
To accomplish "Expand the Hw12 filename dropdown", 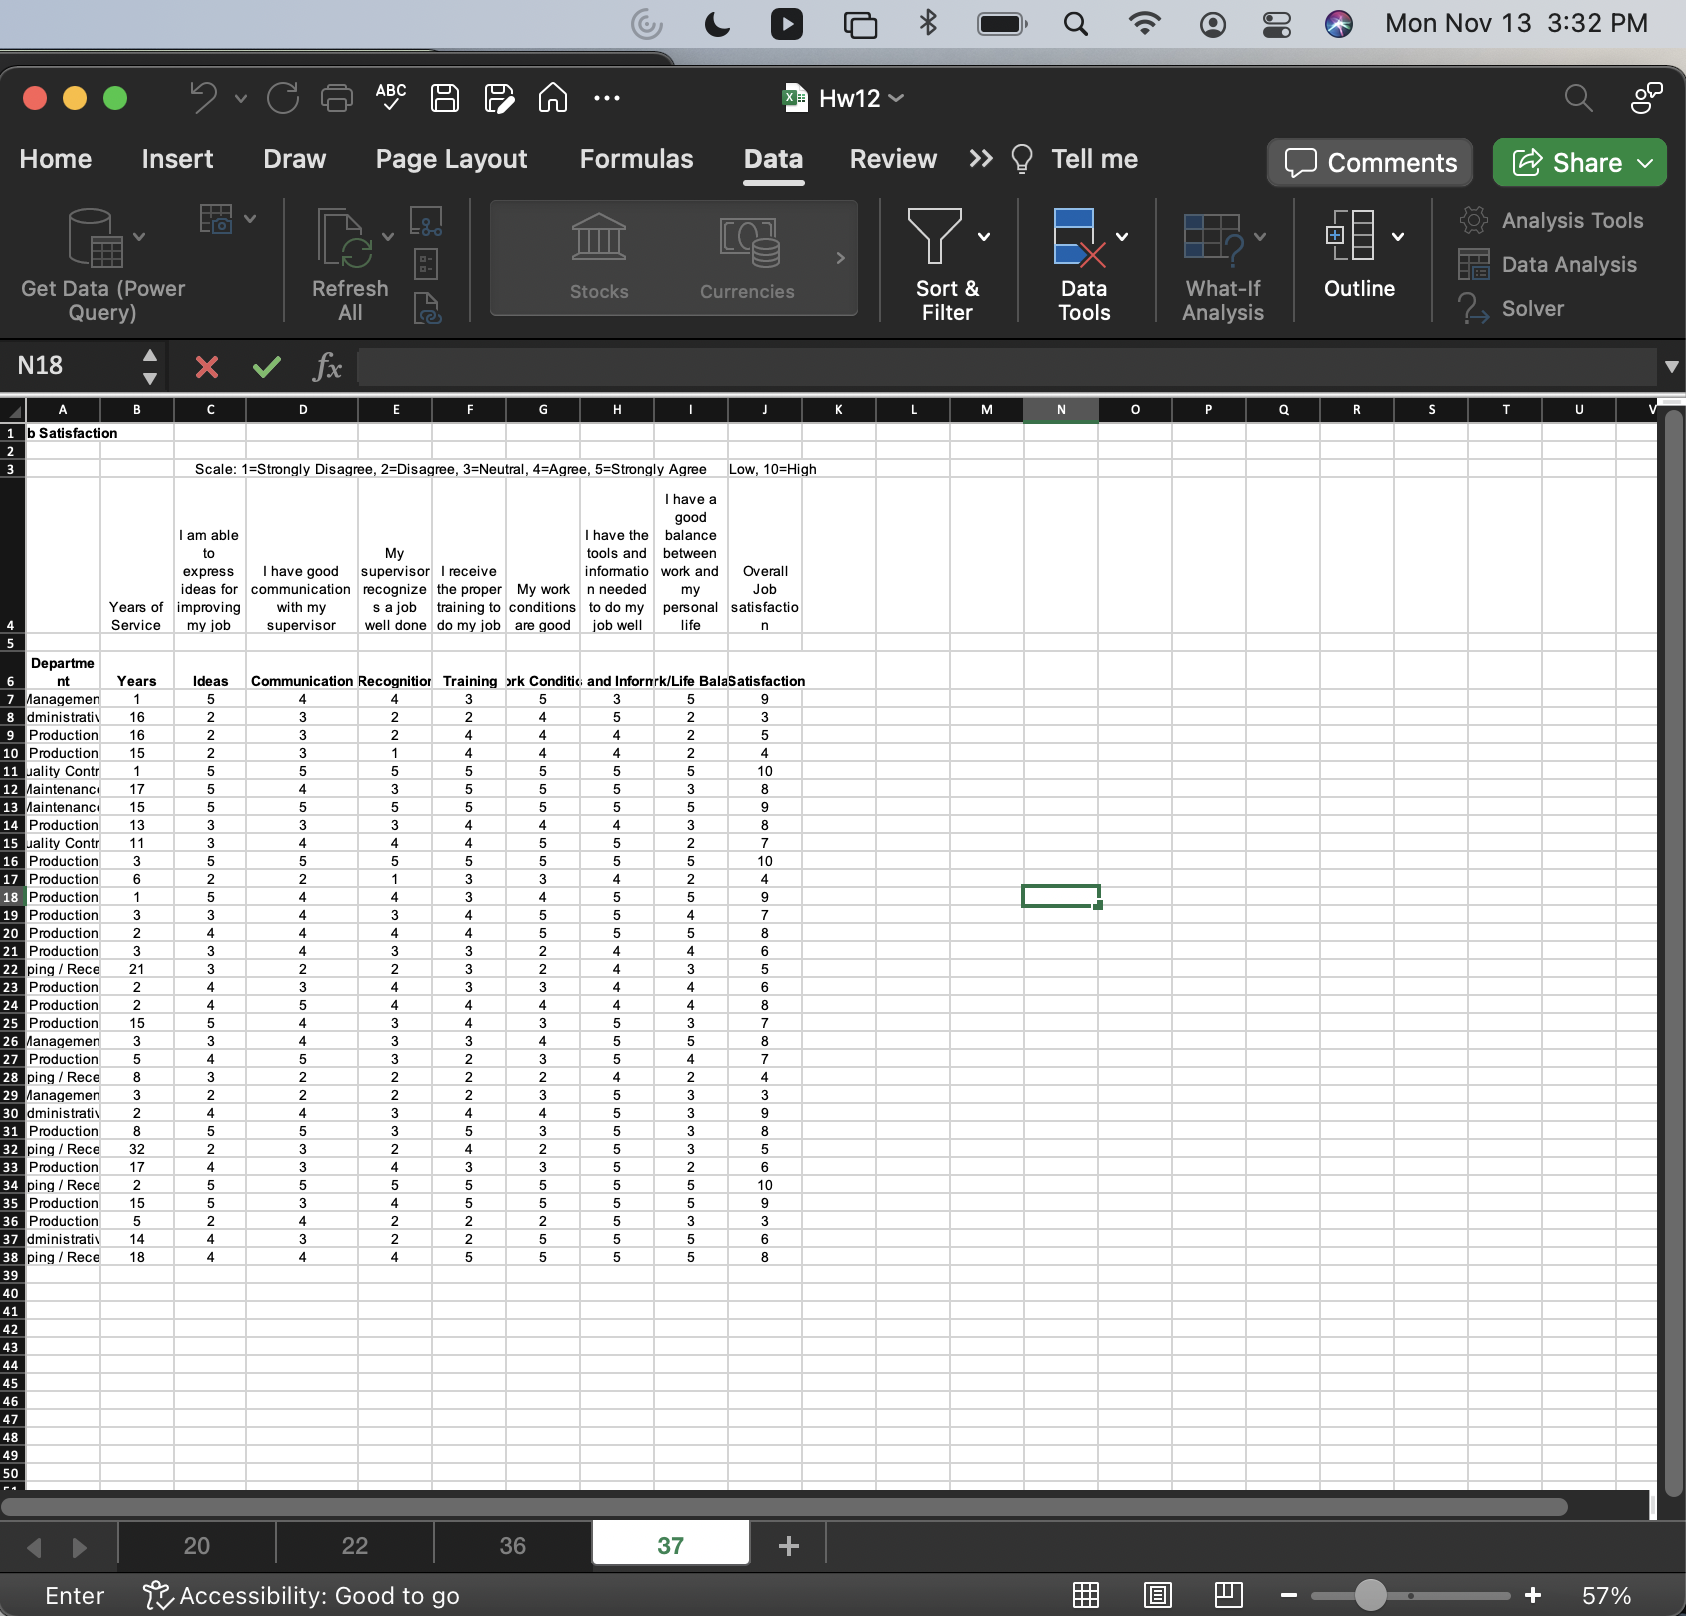I will pyautogui.click(x=897, y=98).
